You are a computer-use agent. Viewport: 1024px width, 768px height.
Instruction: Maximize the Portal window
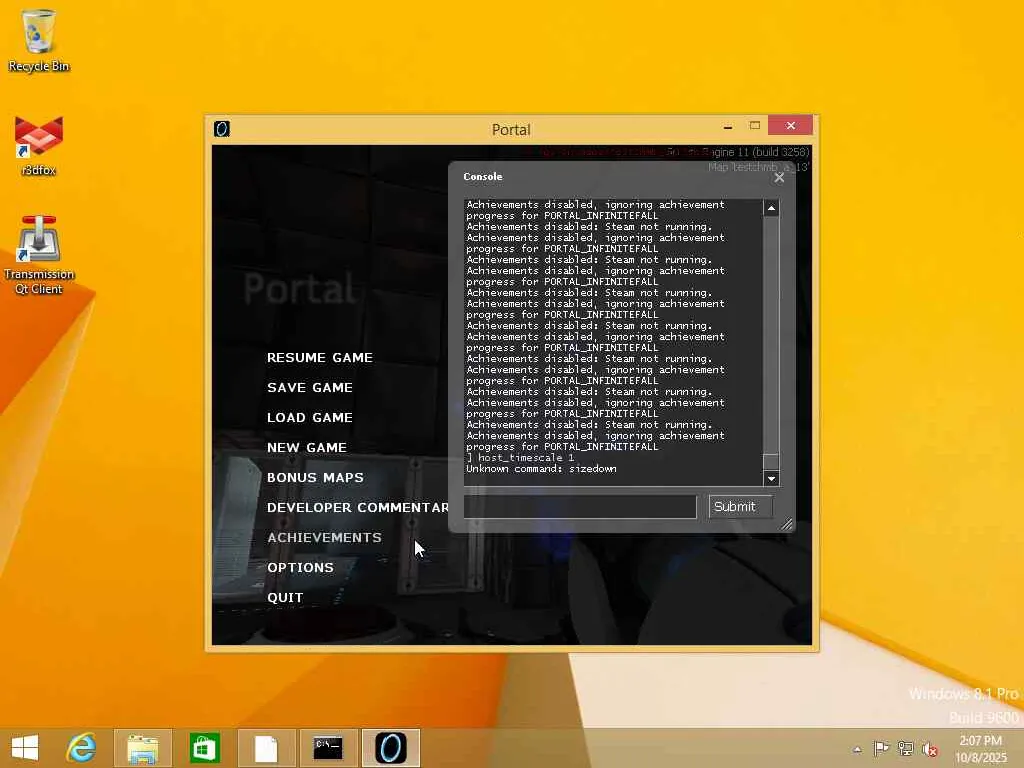pos(755,125)
